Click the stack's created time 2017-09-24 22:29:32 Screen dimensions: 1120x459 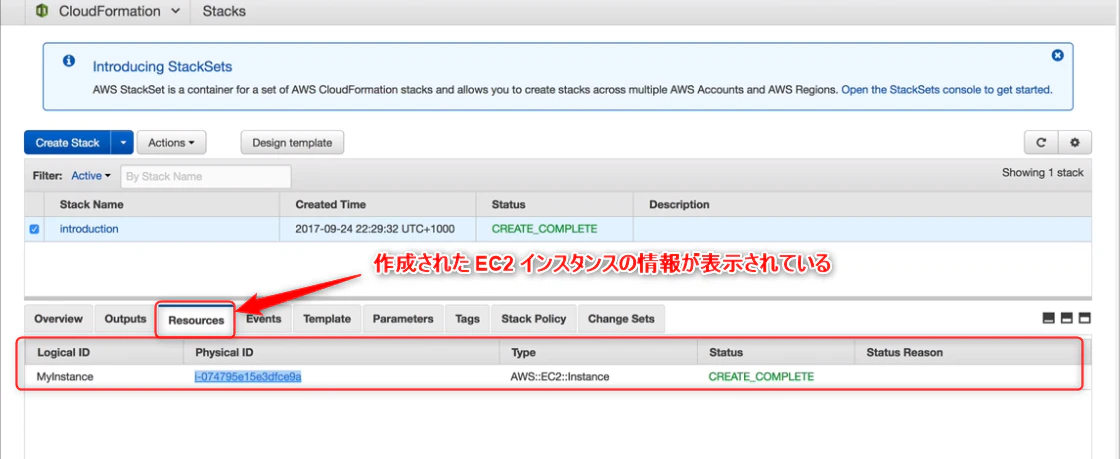375,229
